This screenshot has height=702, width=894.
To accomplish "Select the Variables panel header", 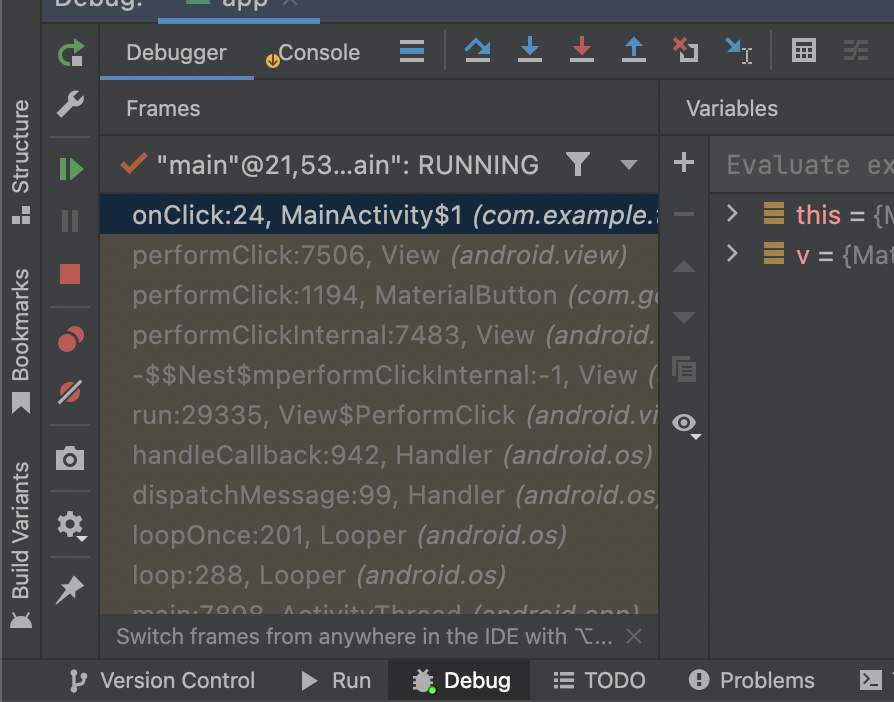I will (x=732, y=109).
